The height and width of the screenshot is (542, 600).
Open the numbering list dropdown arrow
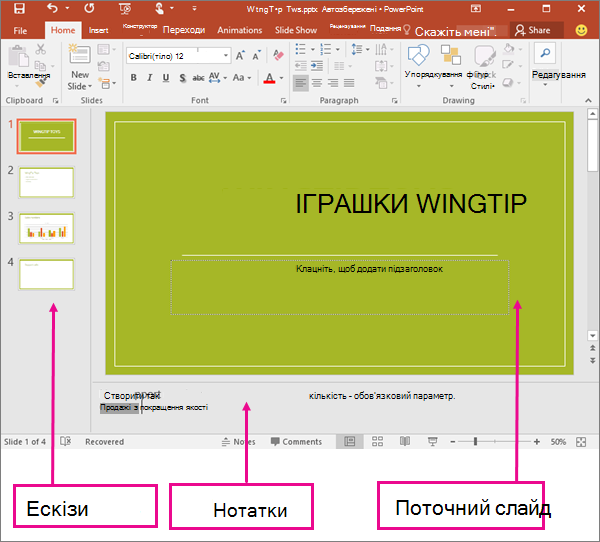click(x=338, y=49)
